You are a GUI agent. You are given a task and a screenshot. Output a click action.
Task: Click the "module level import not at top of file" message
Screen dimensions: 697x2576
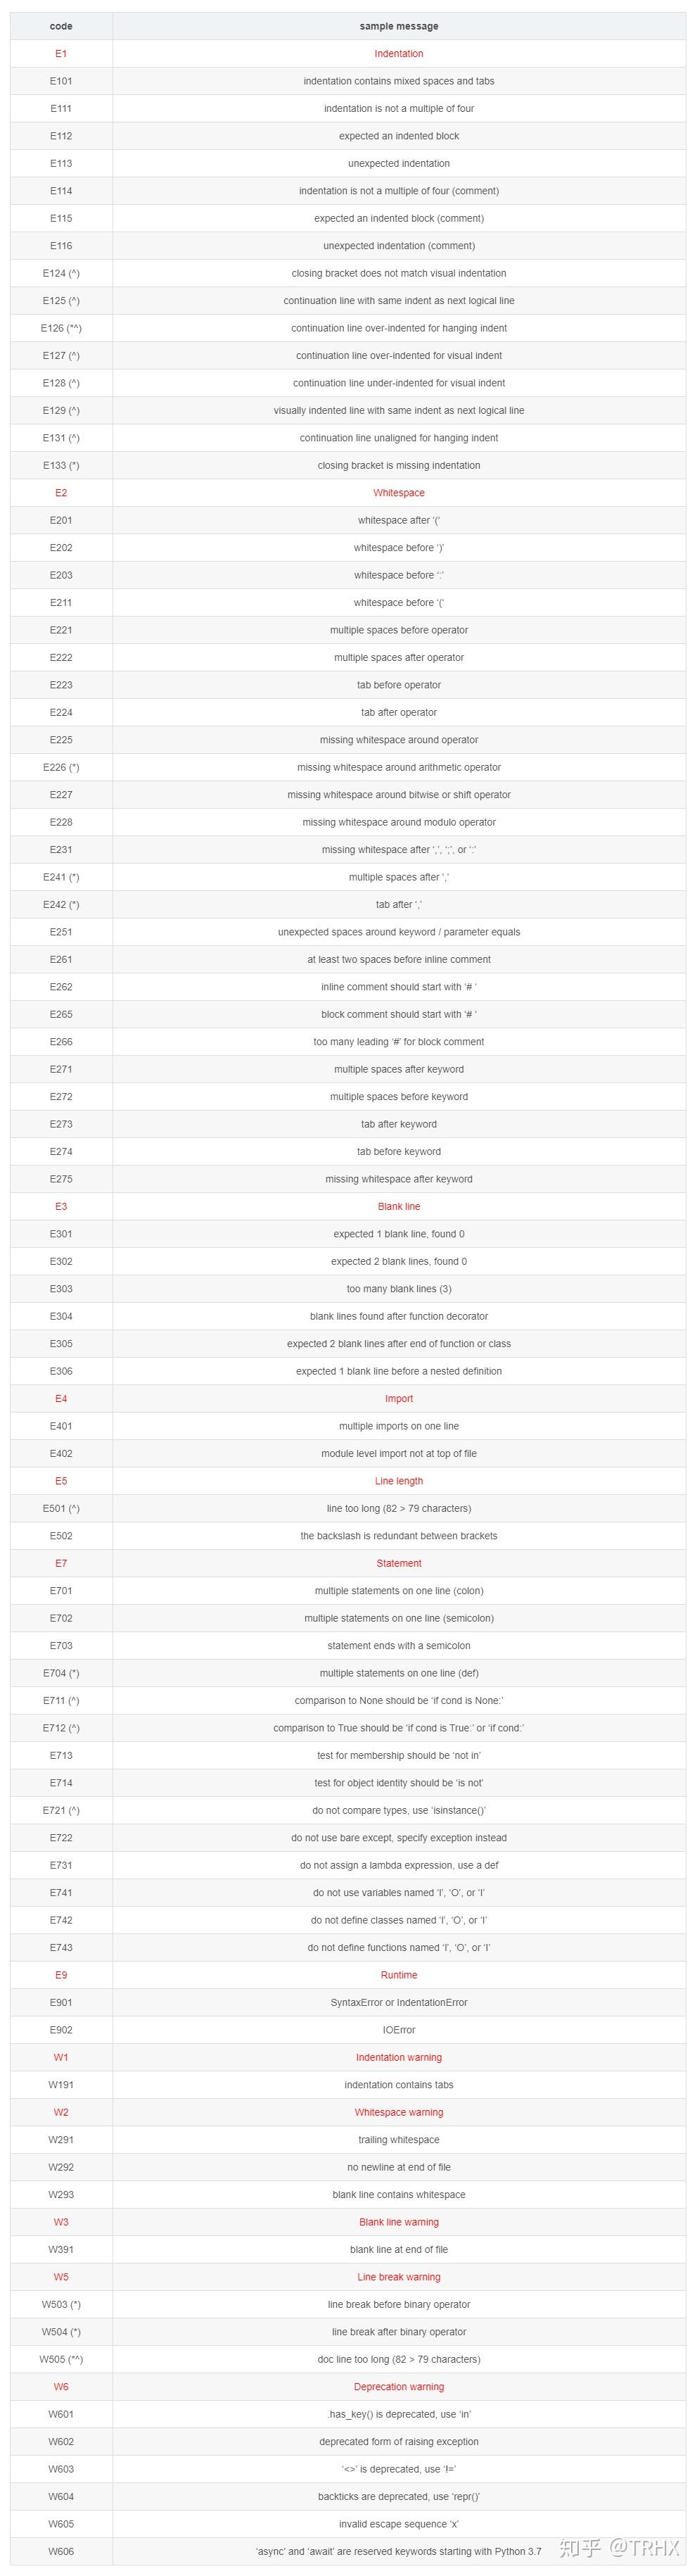point(398,1453)
